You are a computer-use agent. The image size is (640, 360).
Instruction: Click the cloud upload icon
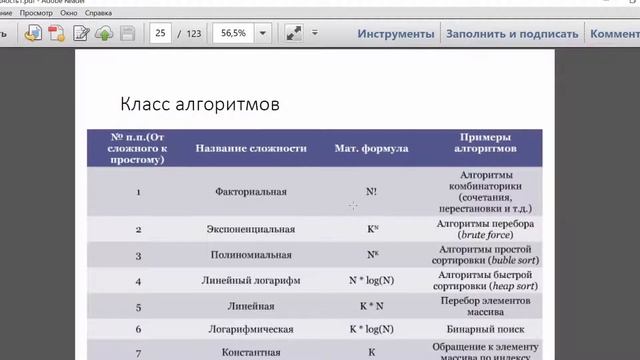(x=104, y=33)
